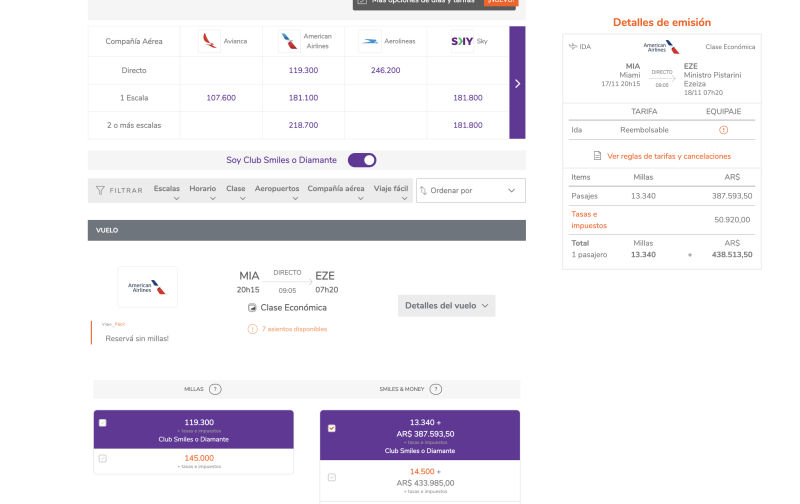The height and width of the screenshot is (504, 800).
Task: Click the American Airlines logo in fare table
Action: [x=289, y=41]
